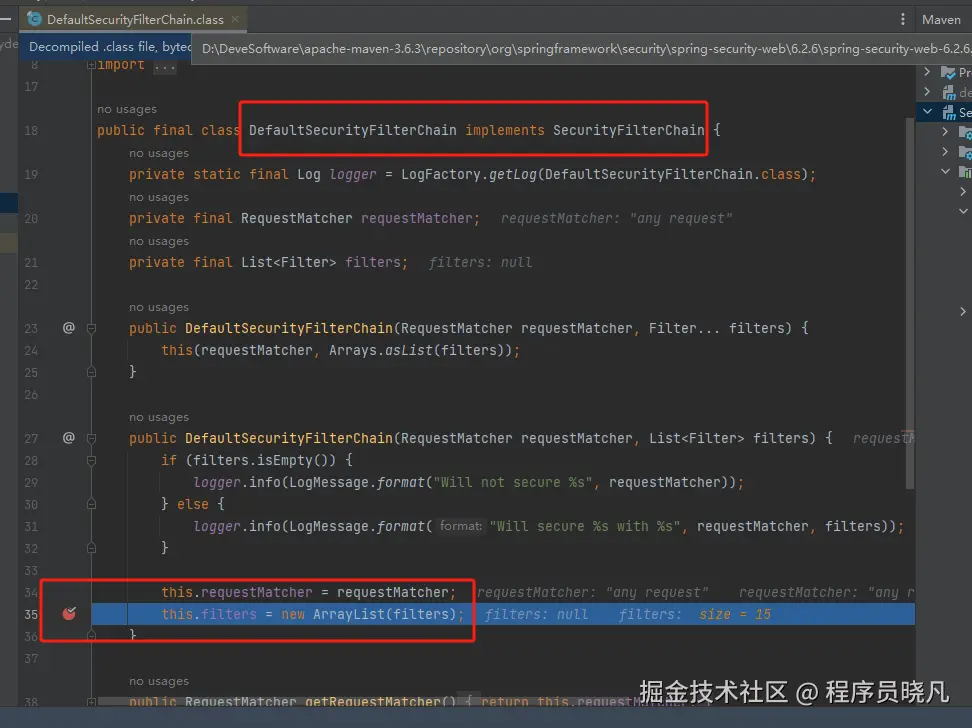
Task: Collapse the else block fold marker at line 30
Action: click(x=91, y=504)
